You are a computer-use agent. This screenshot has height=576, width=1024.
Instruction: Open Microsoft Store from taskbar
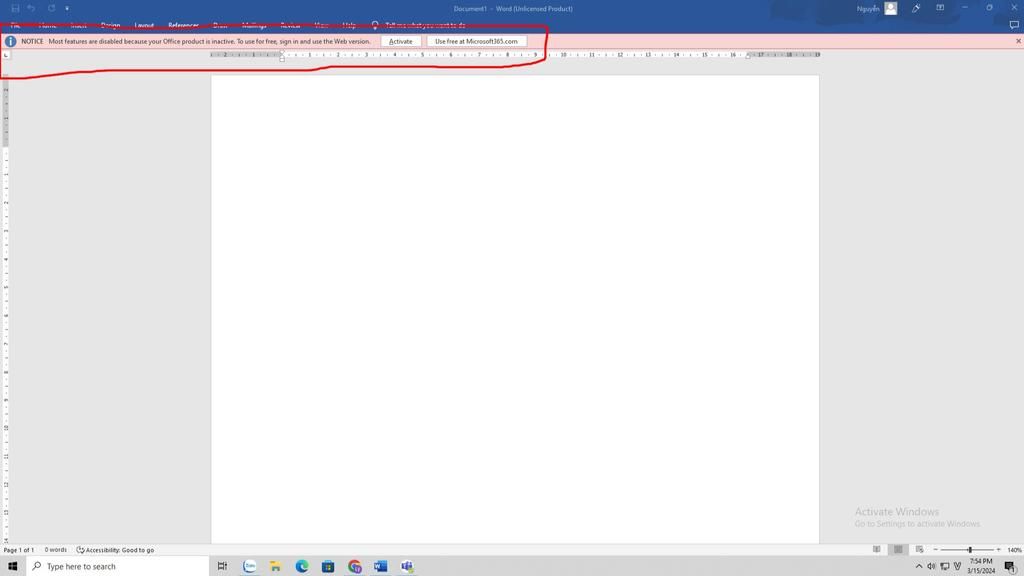pyautogui.click(x=328, y=566)
